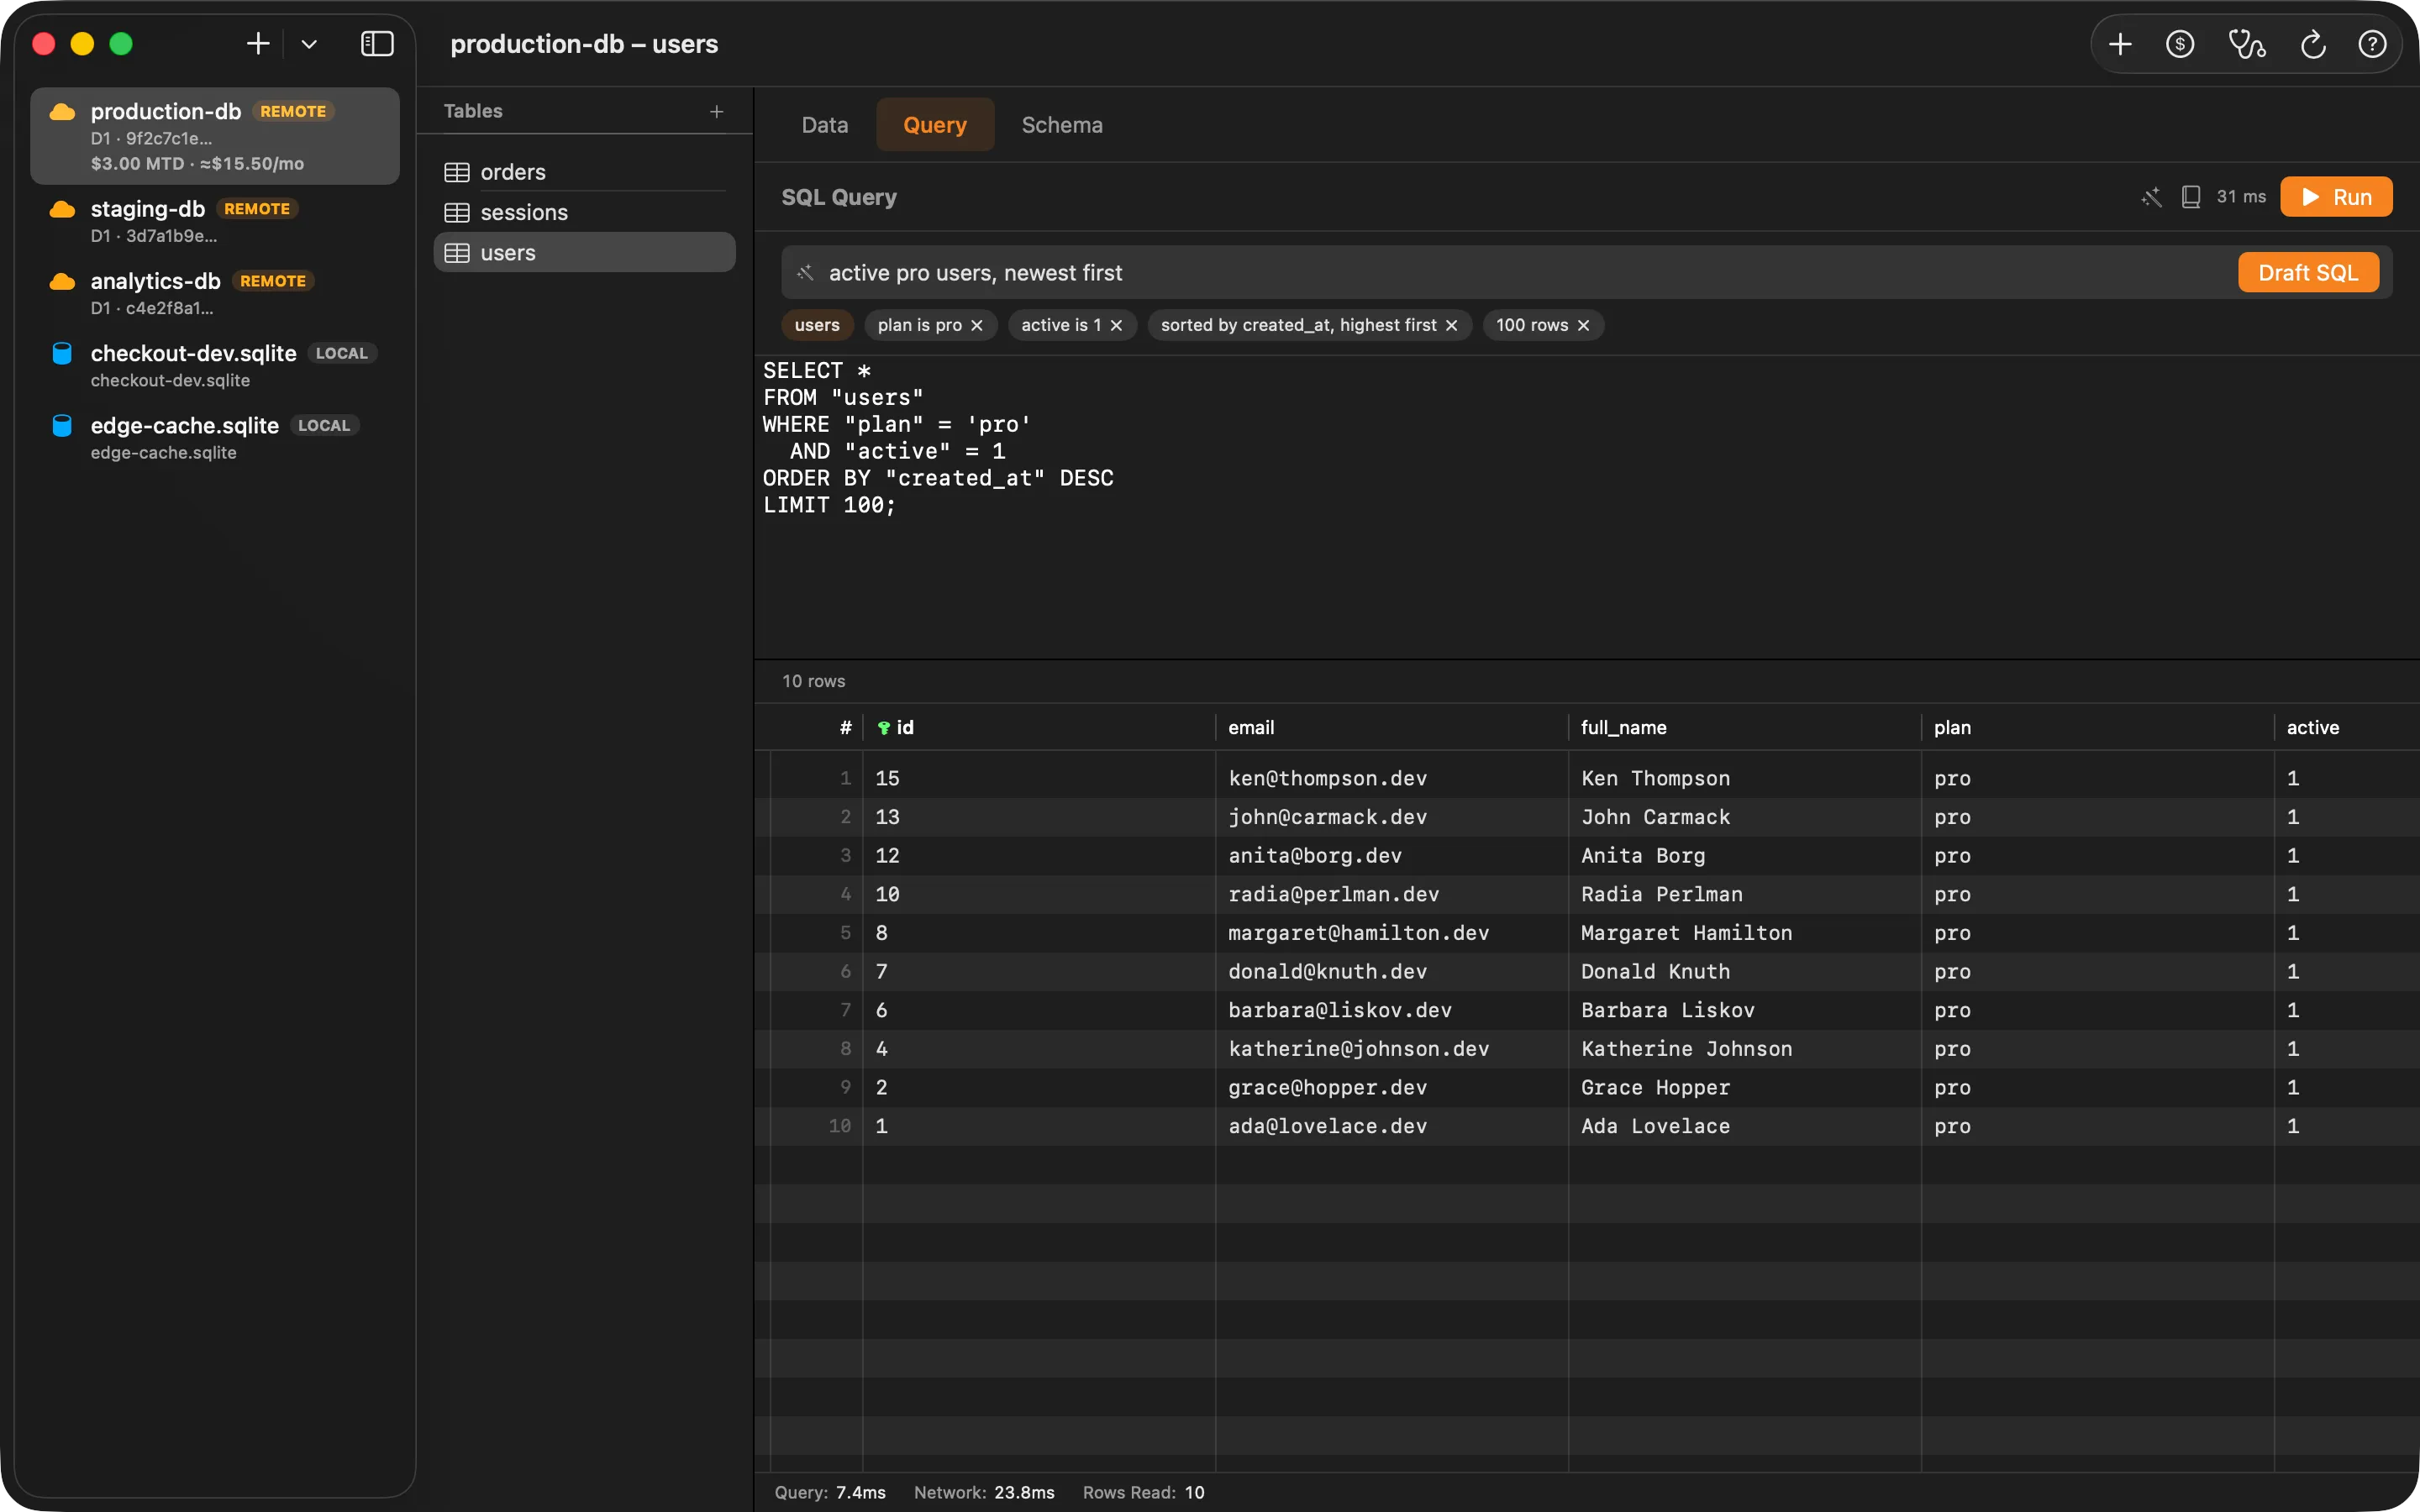
Task: Toggle the sidebar panel icon
Action: [377, 44]
